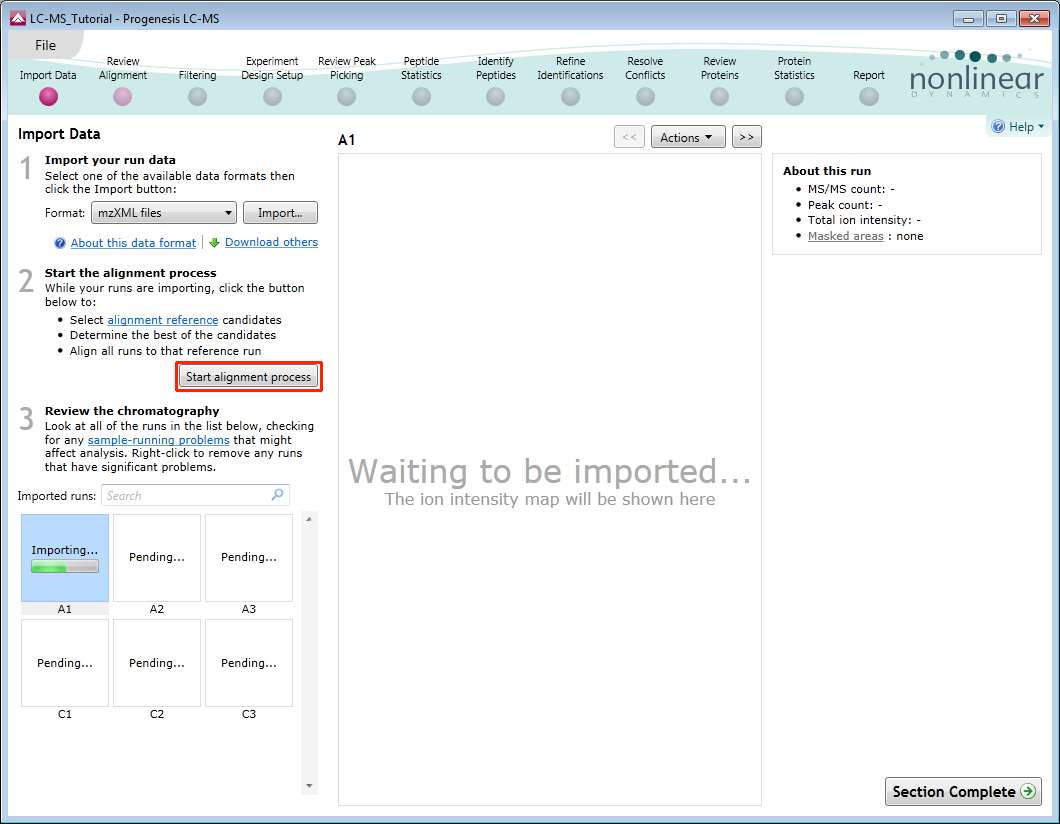
Task: Switch to Identify Peptides tab label
Action: click(x=496, y=68)
